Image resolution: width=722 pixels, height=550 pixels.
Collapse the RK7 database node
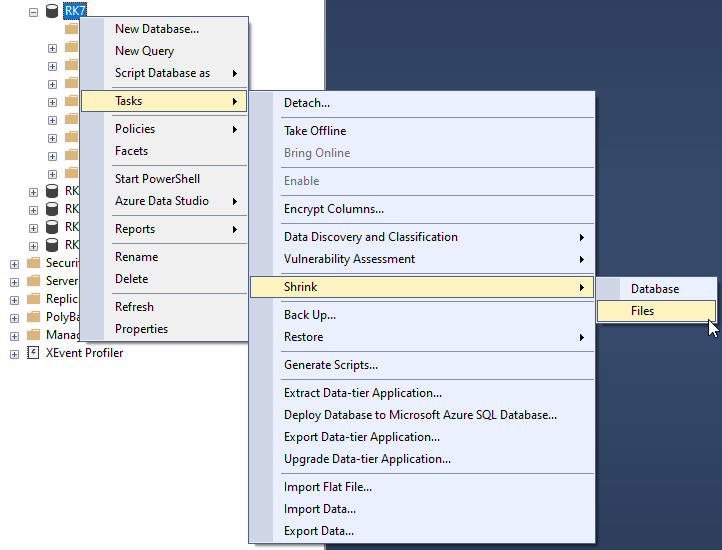tap(33, 12)
